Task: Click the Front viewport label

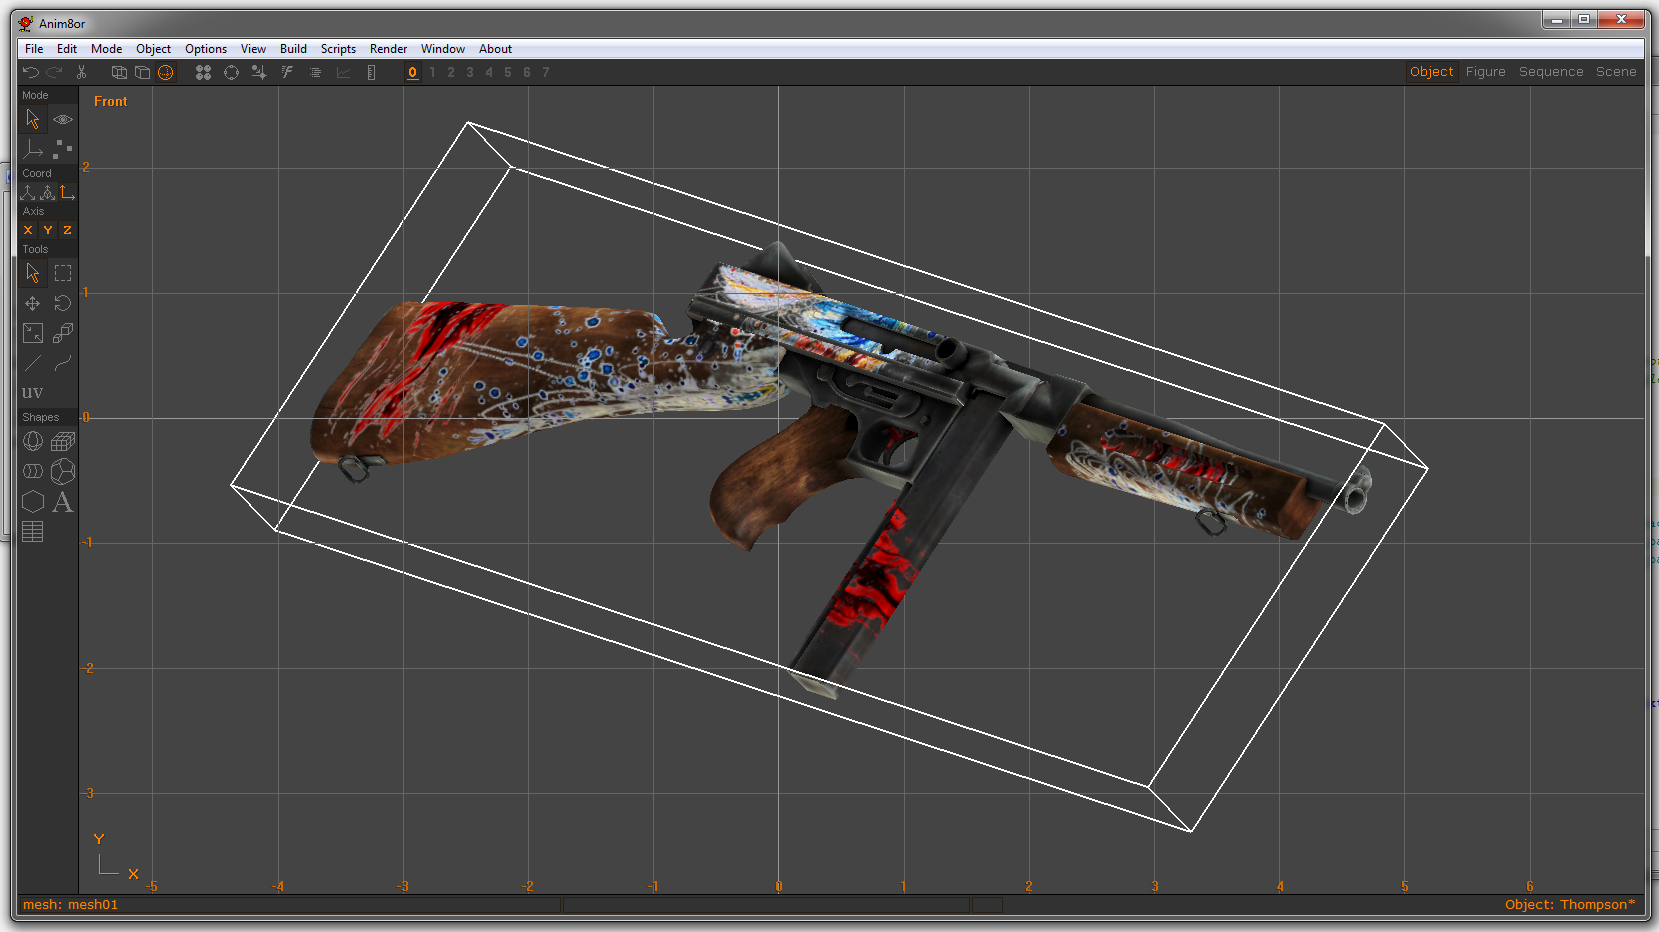Action: tap(111, 102)
